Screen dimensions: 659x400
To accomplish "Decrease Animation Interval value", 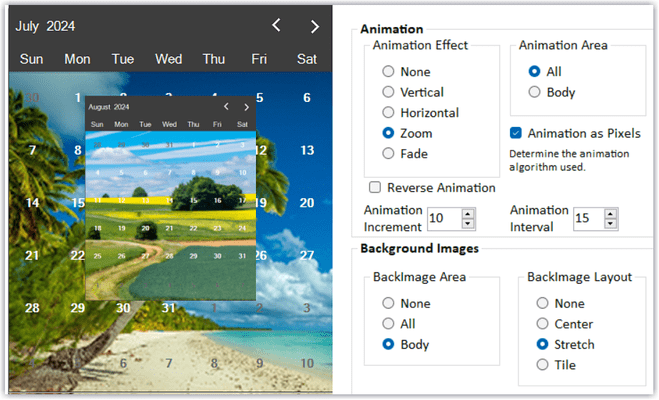I will [610, 224].
